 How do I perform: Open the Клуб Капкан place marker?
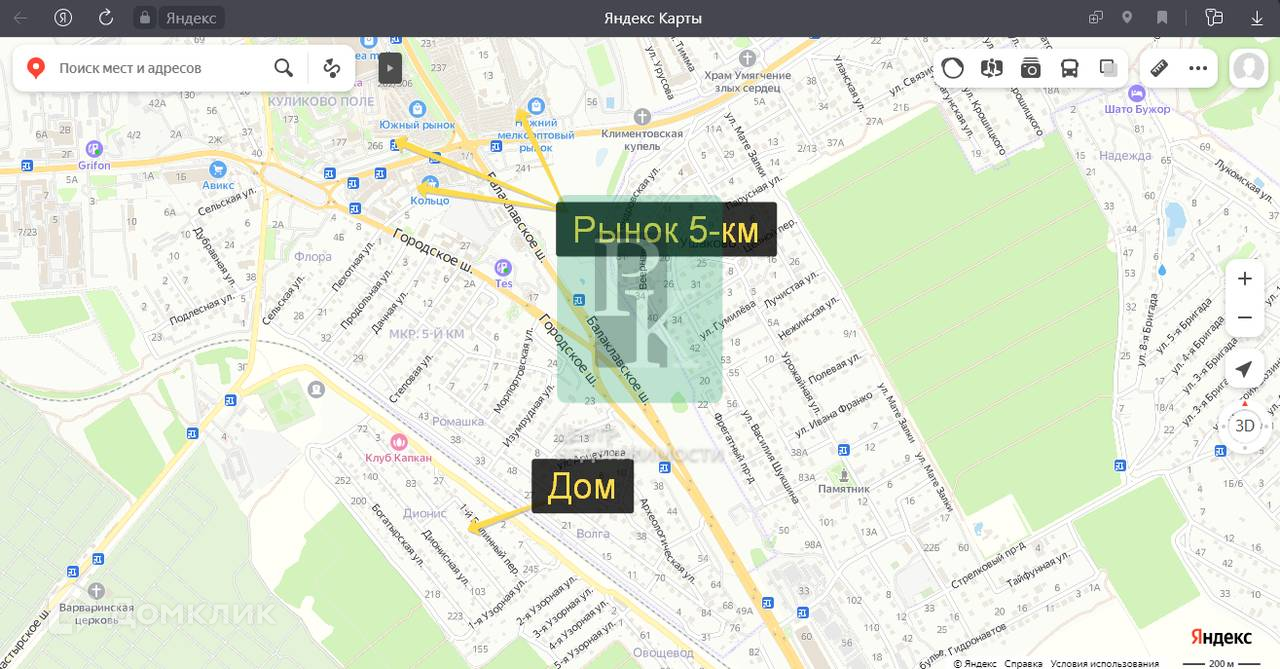click(398, 442)
